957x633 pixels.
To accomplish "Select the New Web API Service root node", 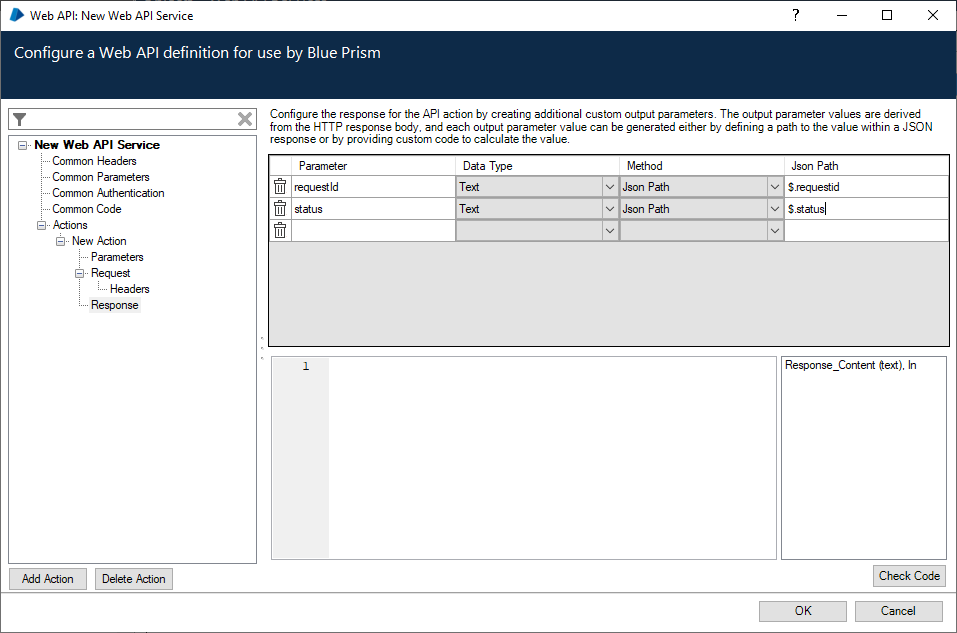I will pos(97,145).
